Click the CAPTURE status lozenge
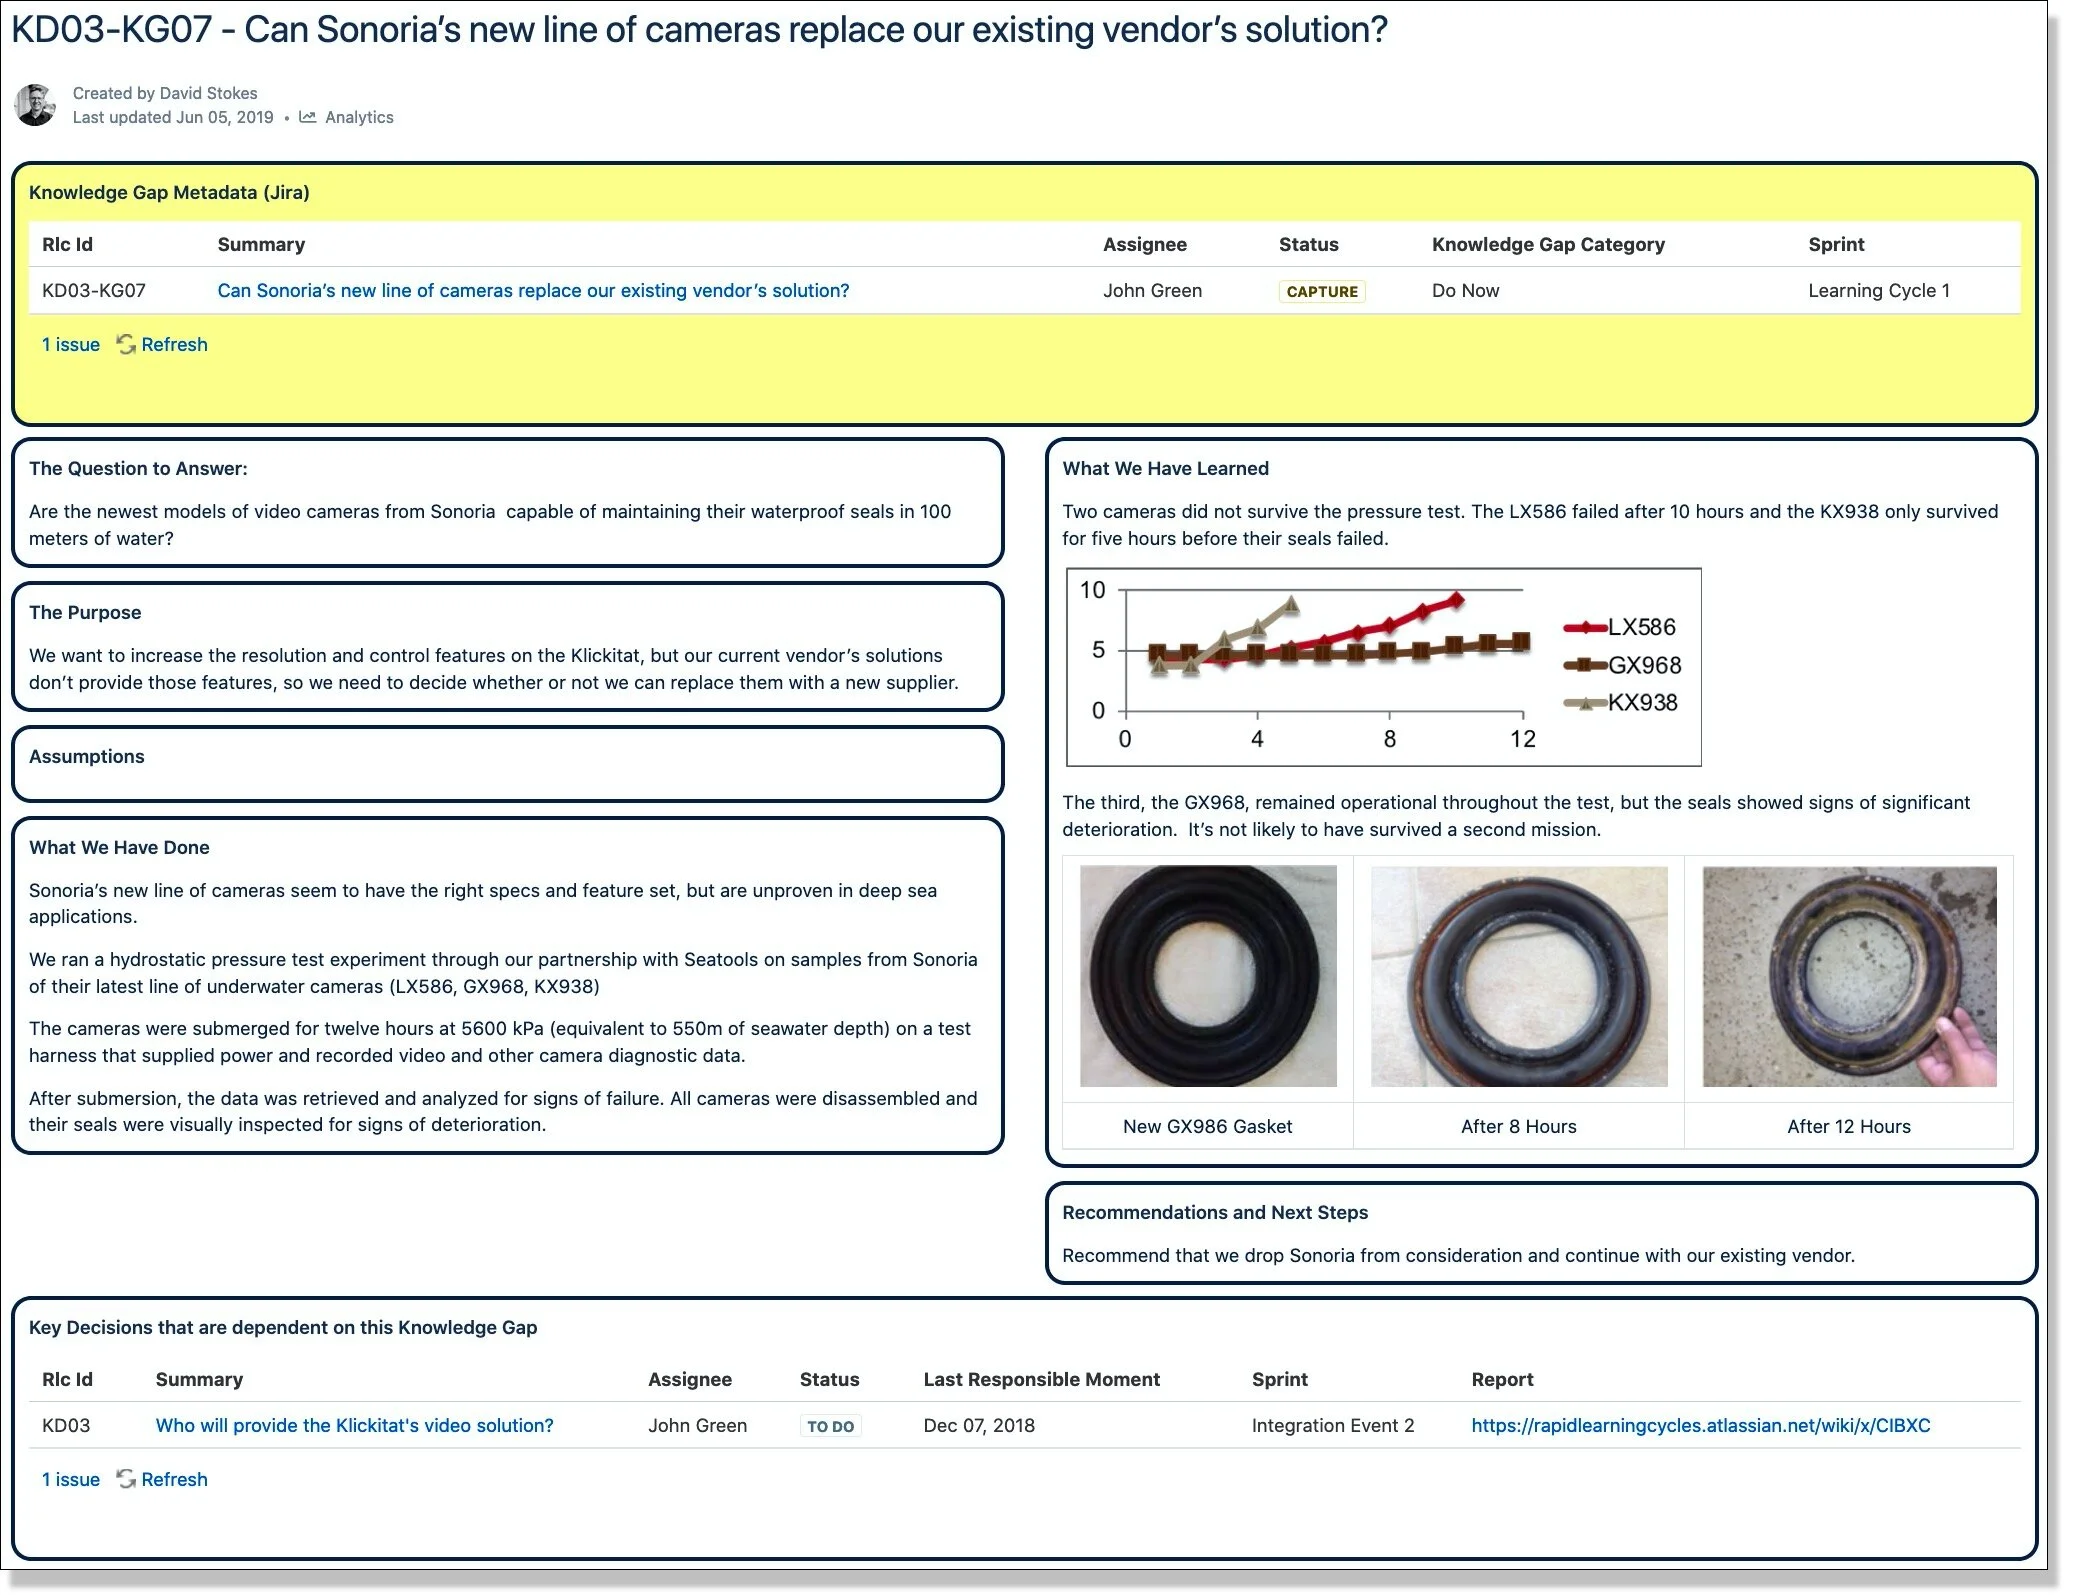Viewport: 2073px width, 1595px height. (x=1321, y=291)
